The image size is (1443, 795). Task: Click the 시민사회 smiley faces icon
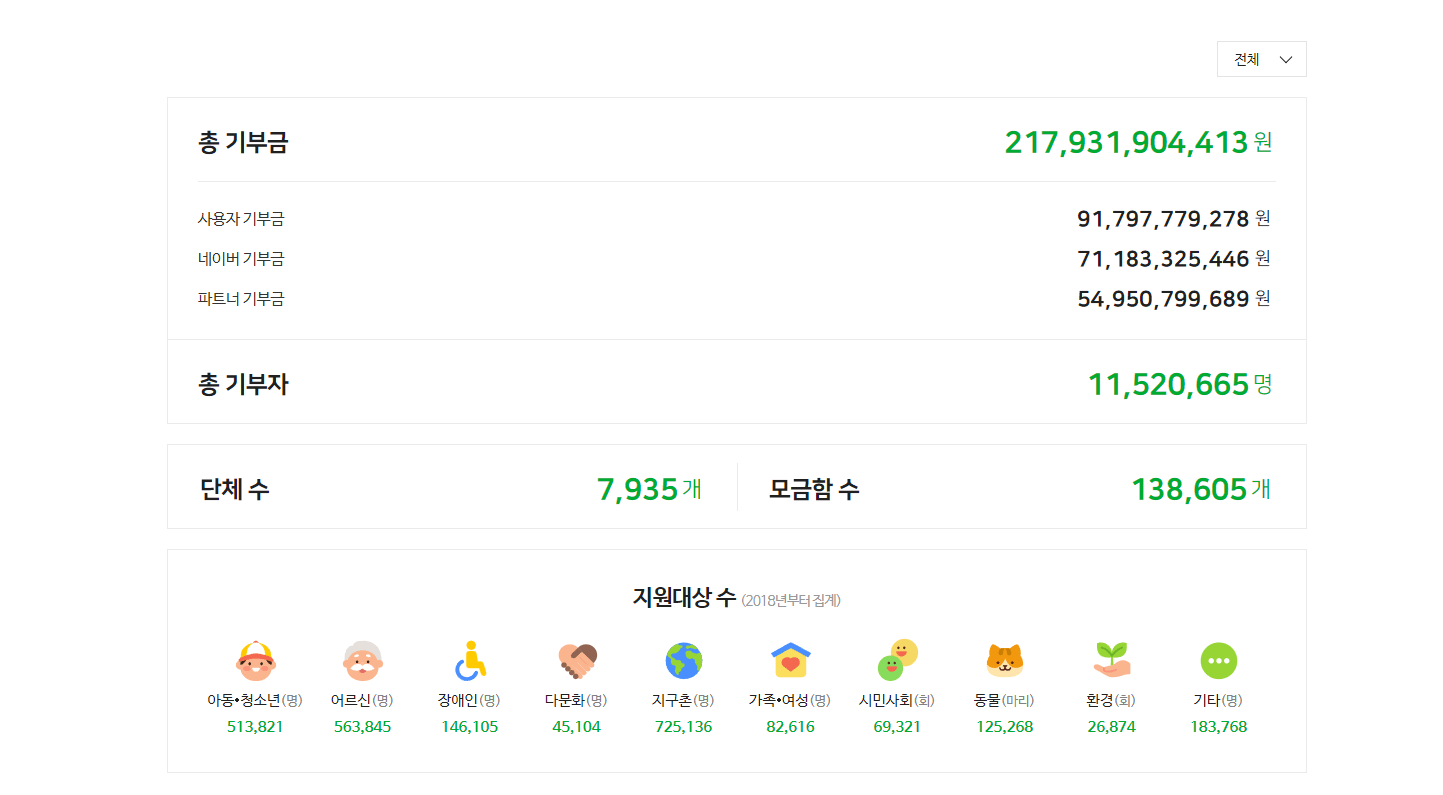[897, 660]
